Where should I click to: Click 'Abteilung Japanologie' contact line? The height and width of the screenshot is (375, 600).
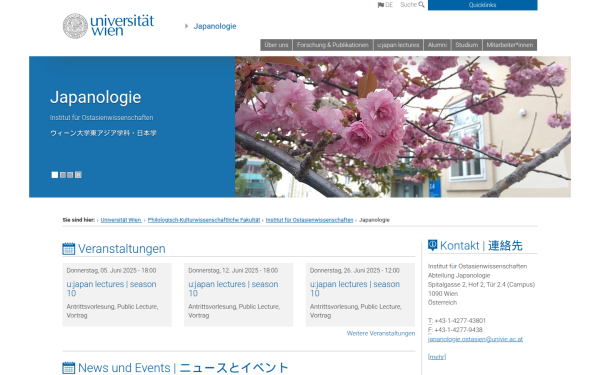(459, 276)
